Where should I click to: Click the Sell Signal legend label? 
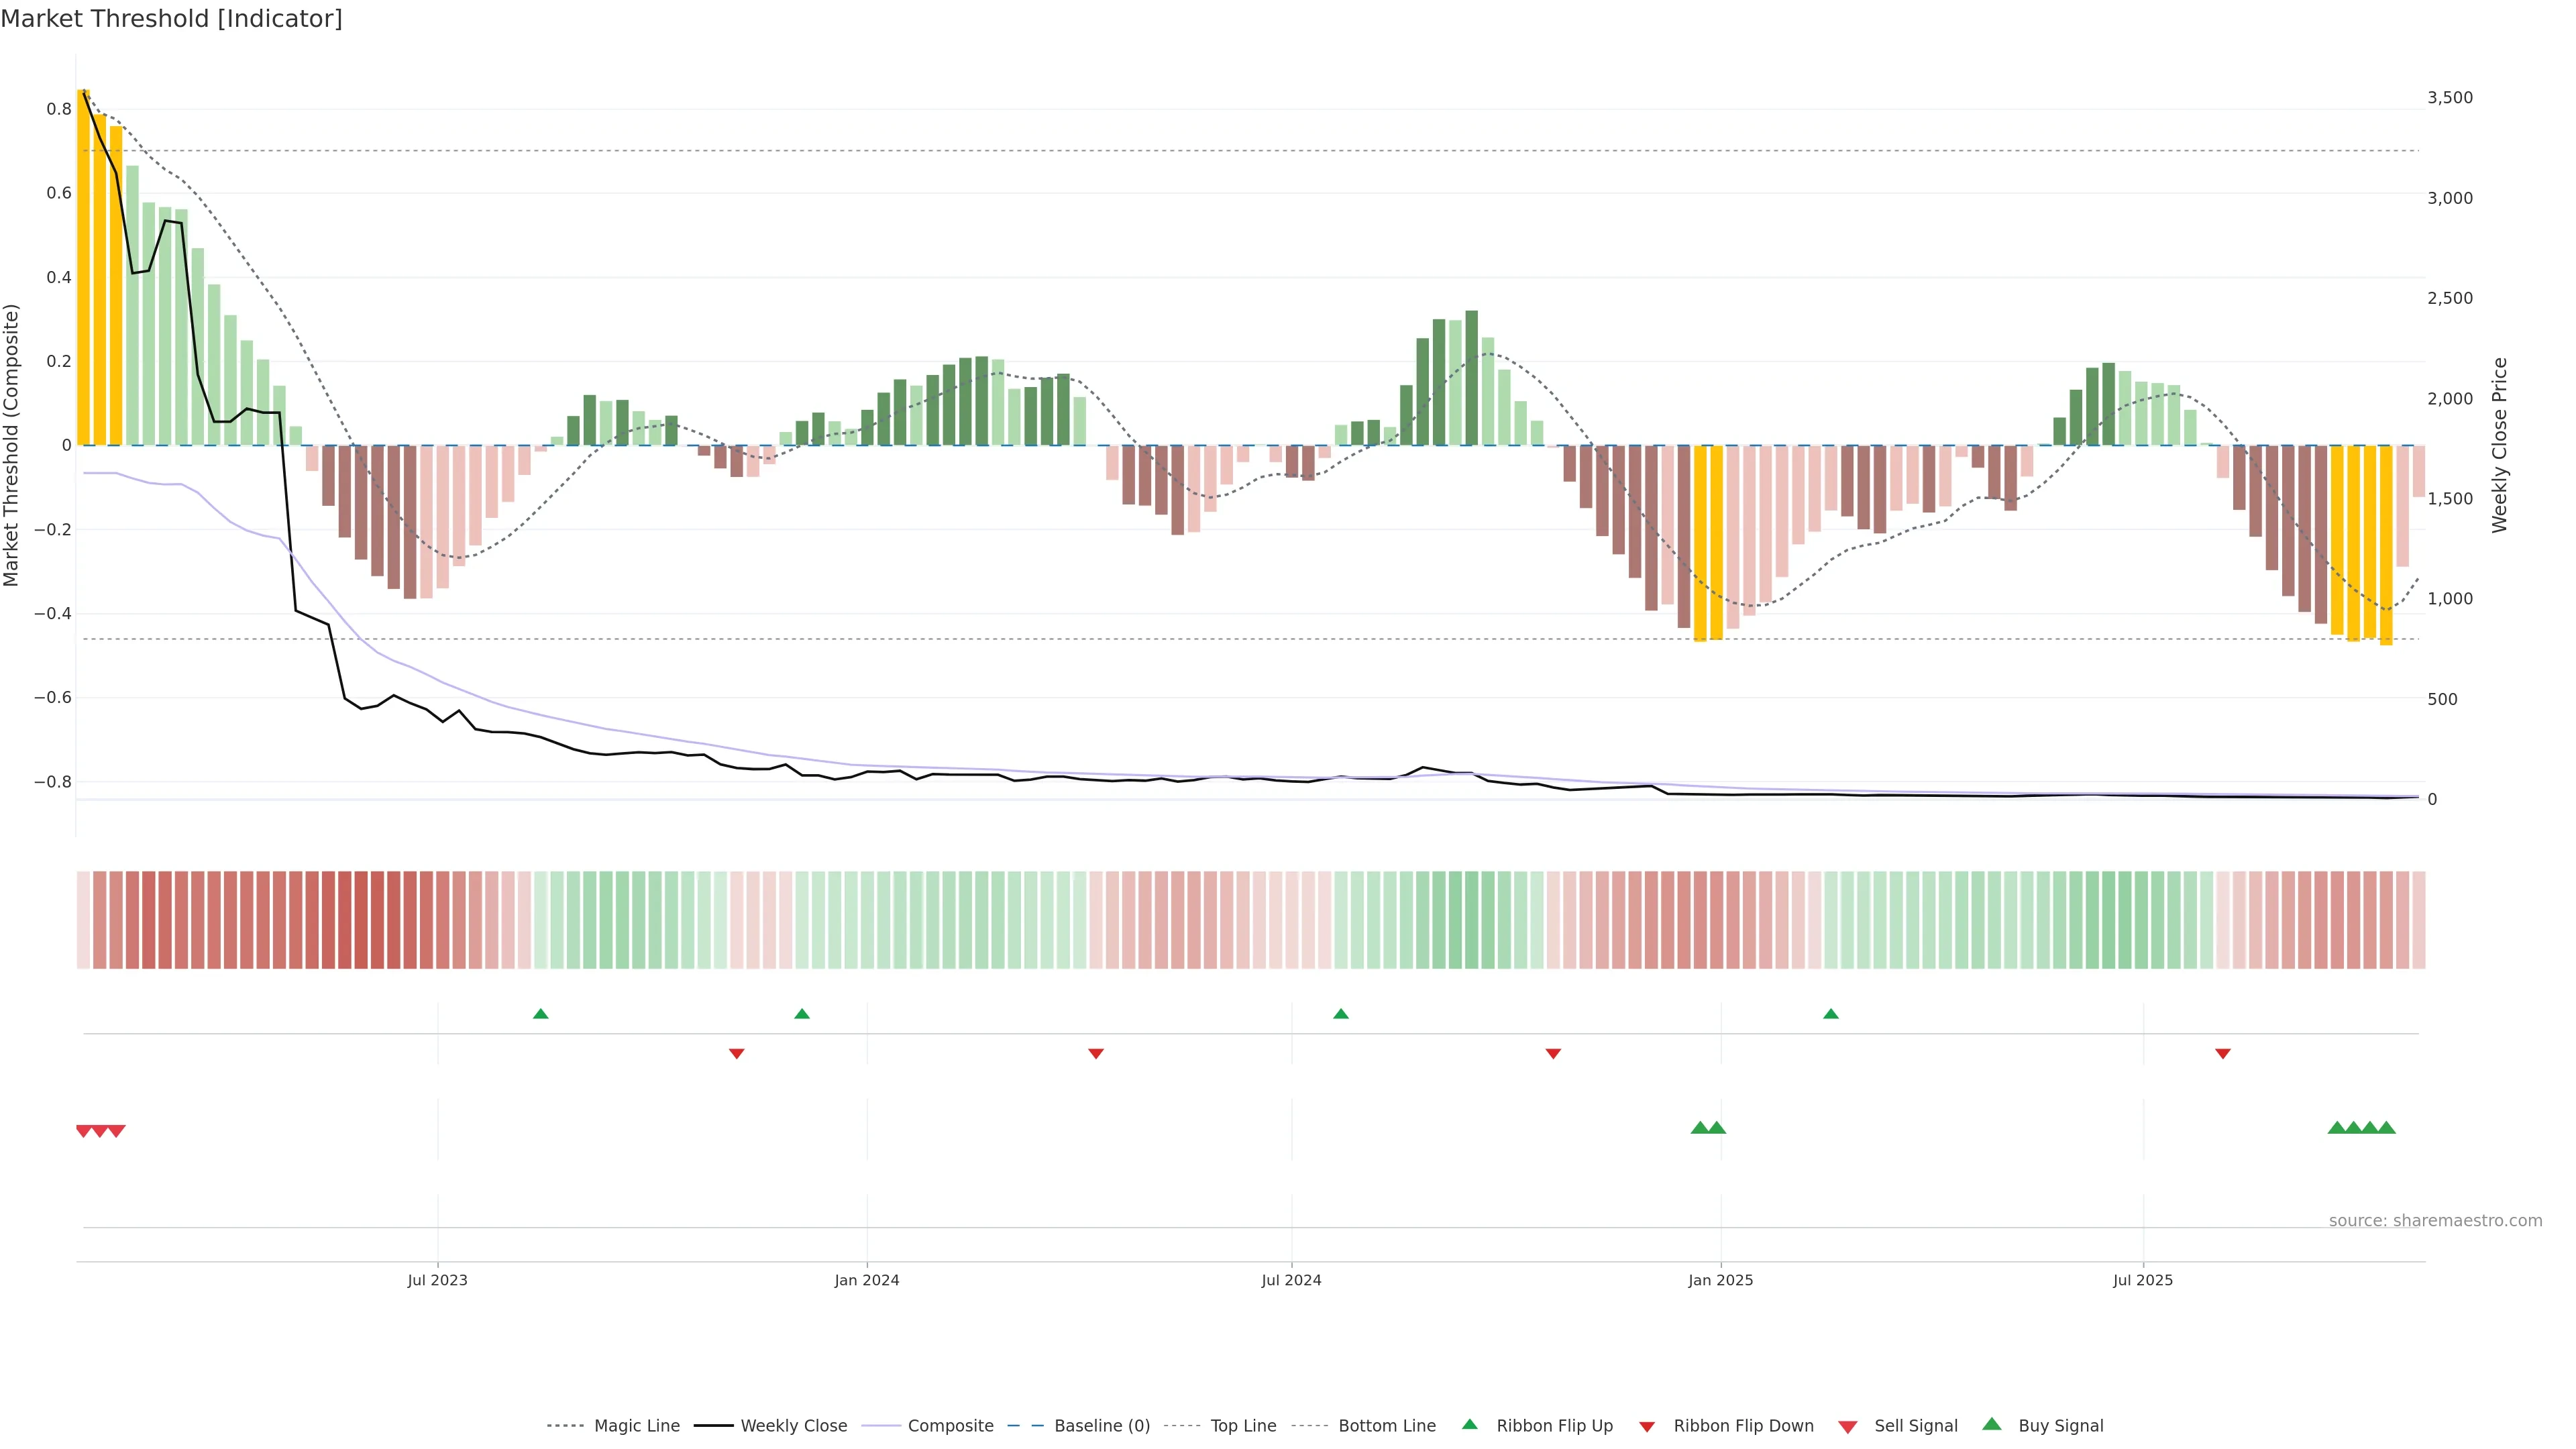tap(1915, 1426)
